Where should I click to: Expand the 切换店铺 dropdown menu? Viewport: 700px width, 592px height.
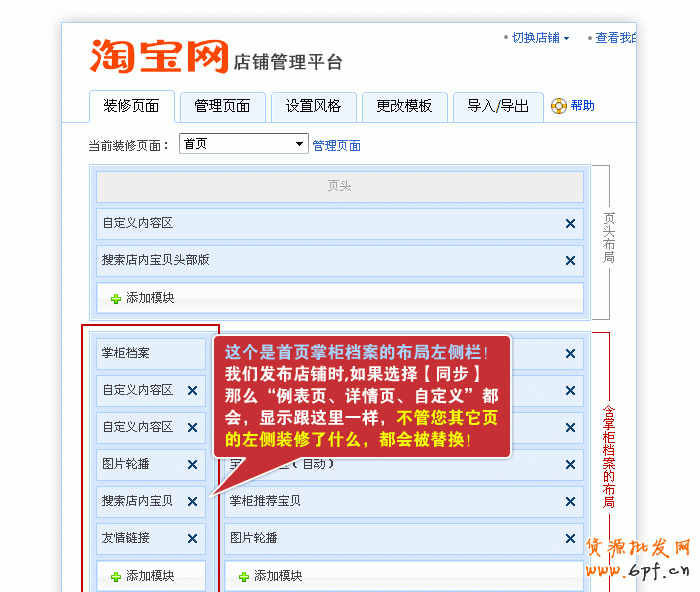540,38
